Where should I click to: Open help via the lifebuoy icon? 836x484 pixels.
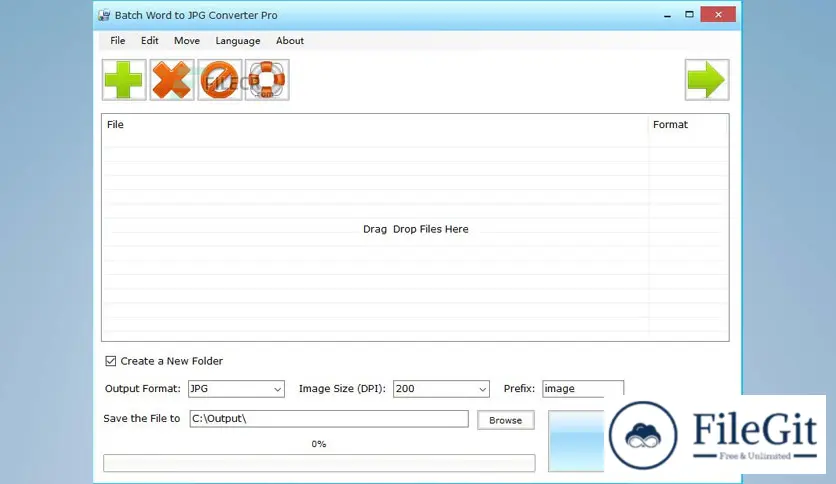(x=267, y=80)
